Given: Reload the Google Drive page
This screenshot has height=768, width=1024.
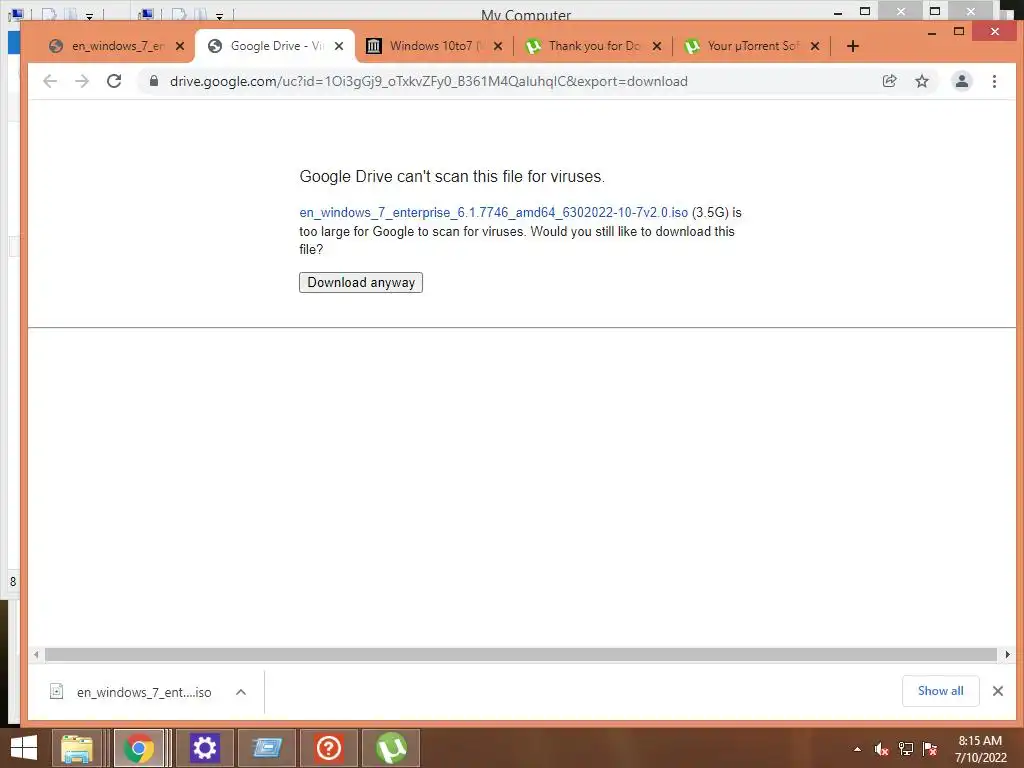Looking at the screenshot, I should point(114,82).
